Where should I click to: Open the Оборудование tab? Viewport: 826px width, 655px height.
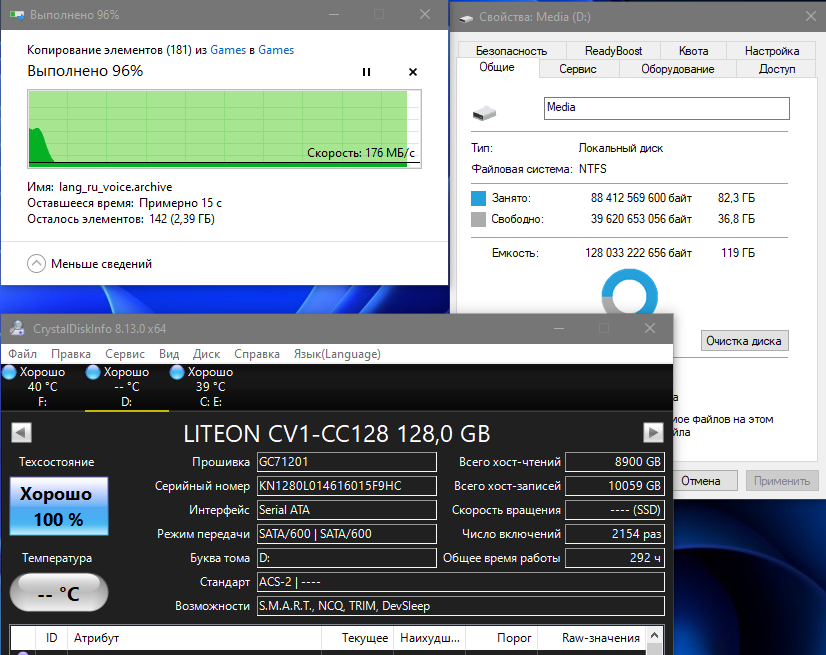coord(677,69)
